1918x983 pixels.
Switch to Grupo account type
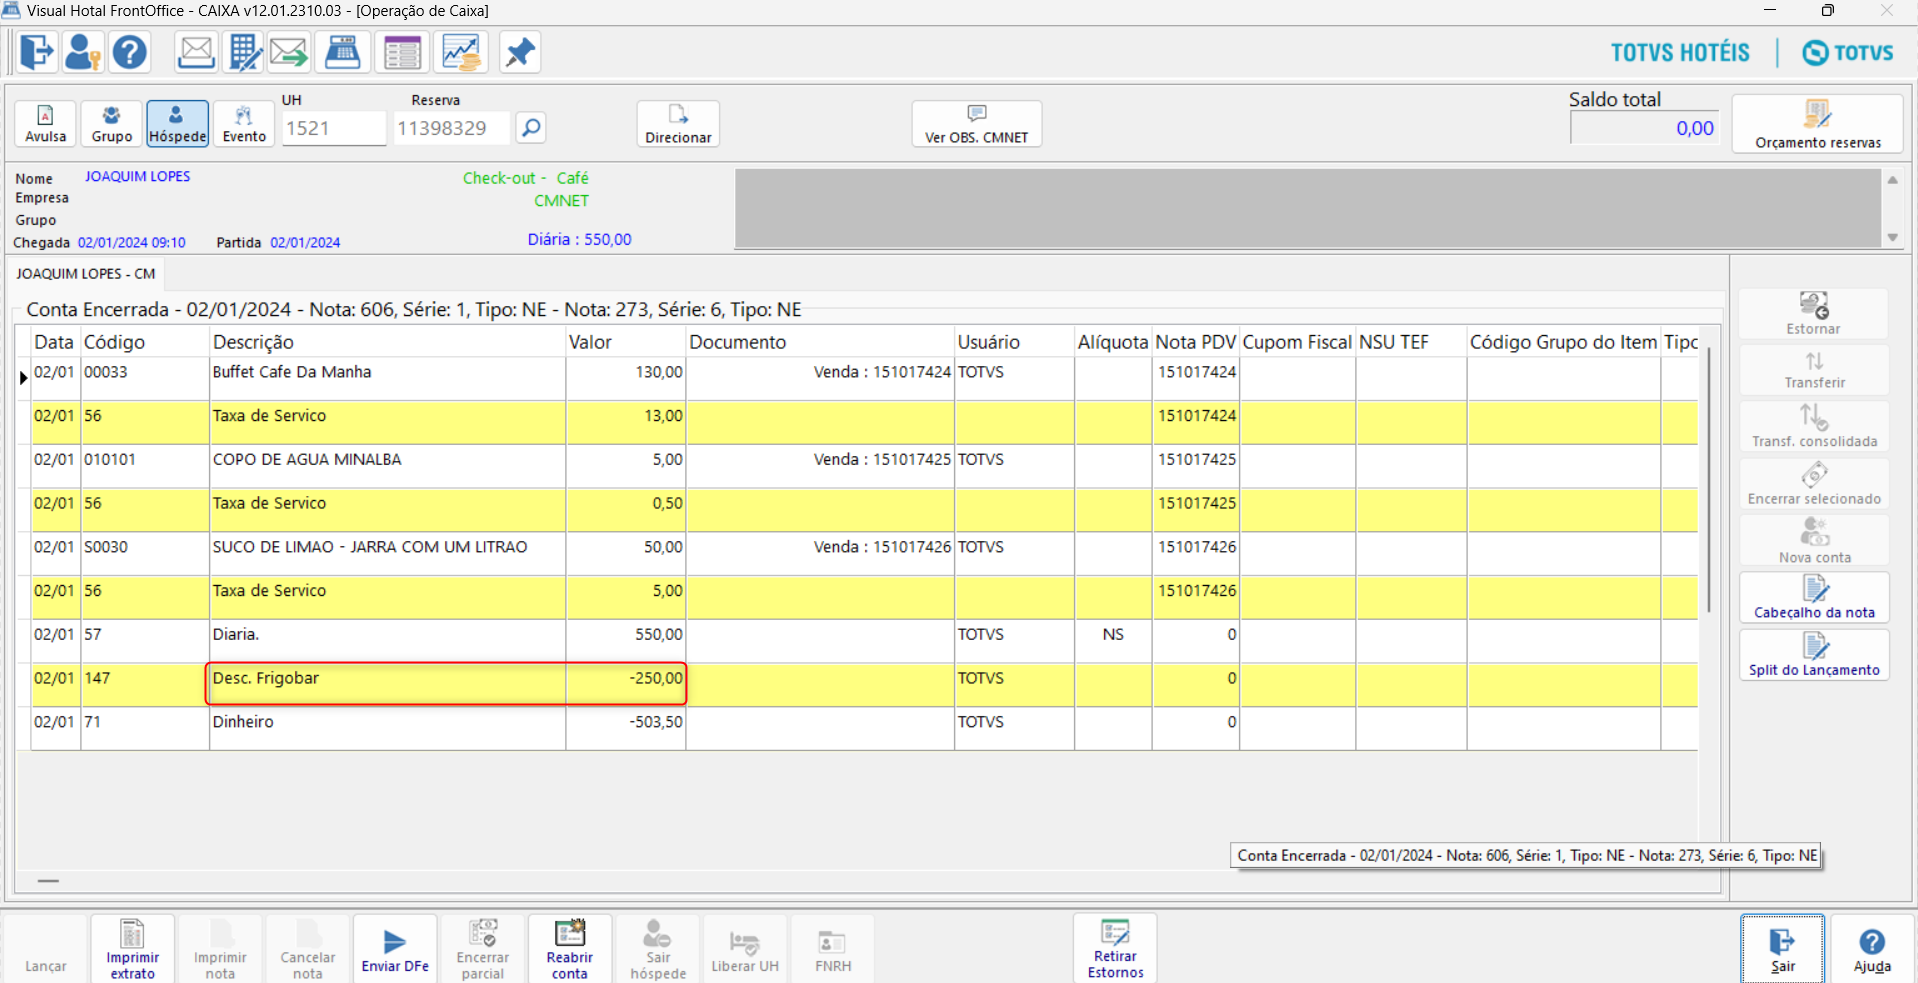[x=111, y=124]
